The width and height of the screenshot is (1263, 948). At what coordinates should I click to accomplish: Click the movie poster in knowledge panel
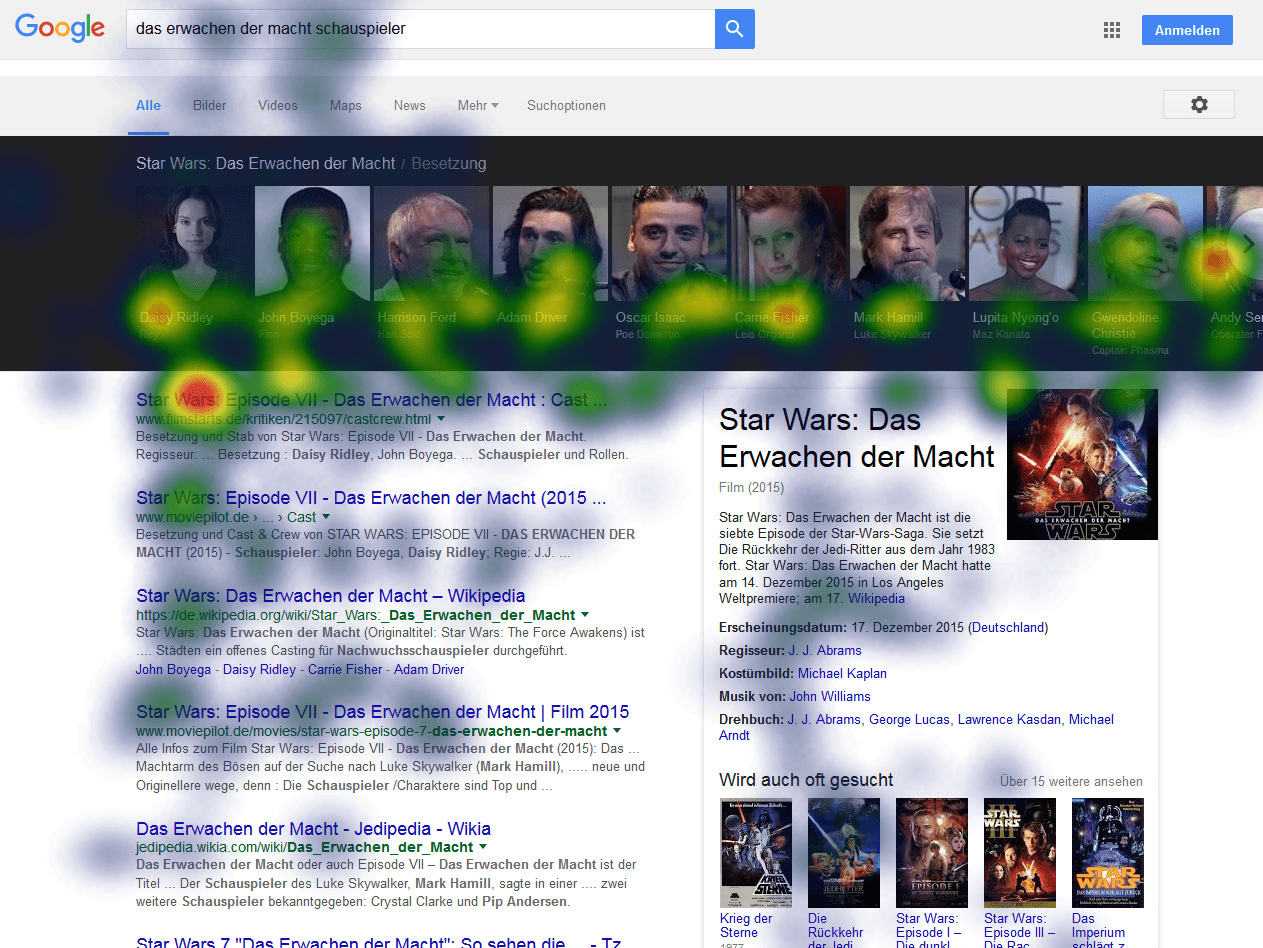pyautogui.click(x=1082, y=464)
